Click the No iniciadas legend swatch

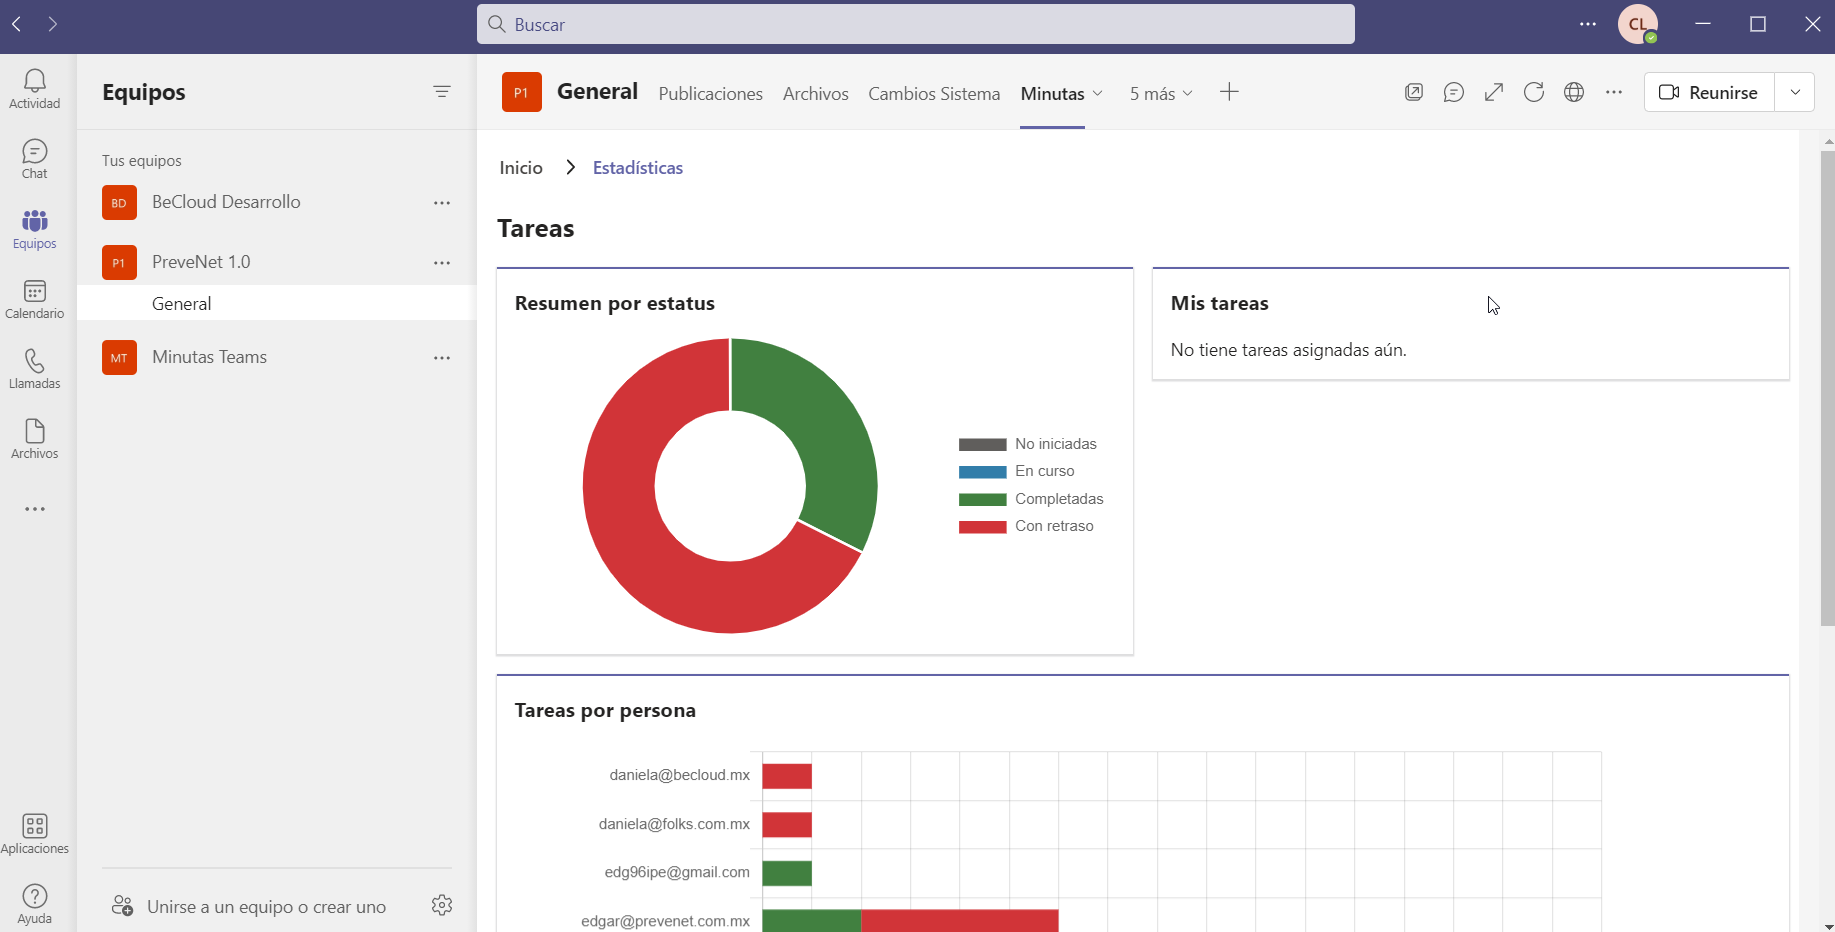(x=982, y=444)
